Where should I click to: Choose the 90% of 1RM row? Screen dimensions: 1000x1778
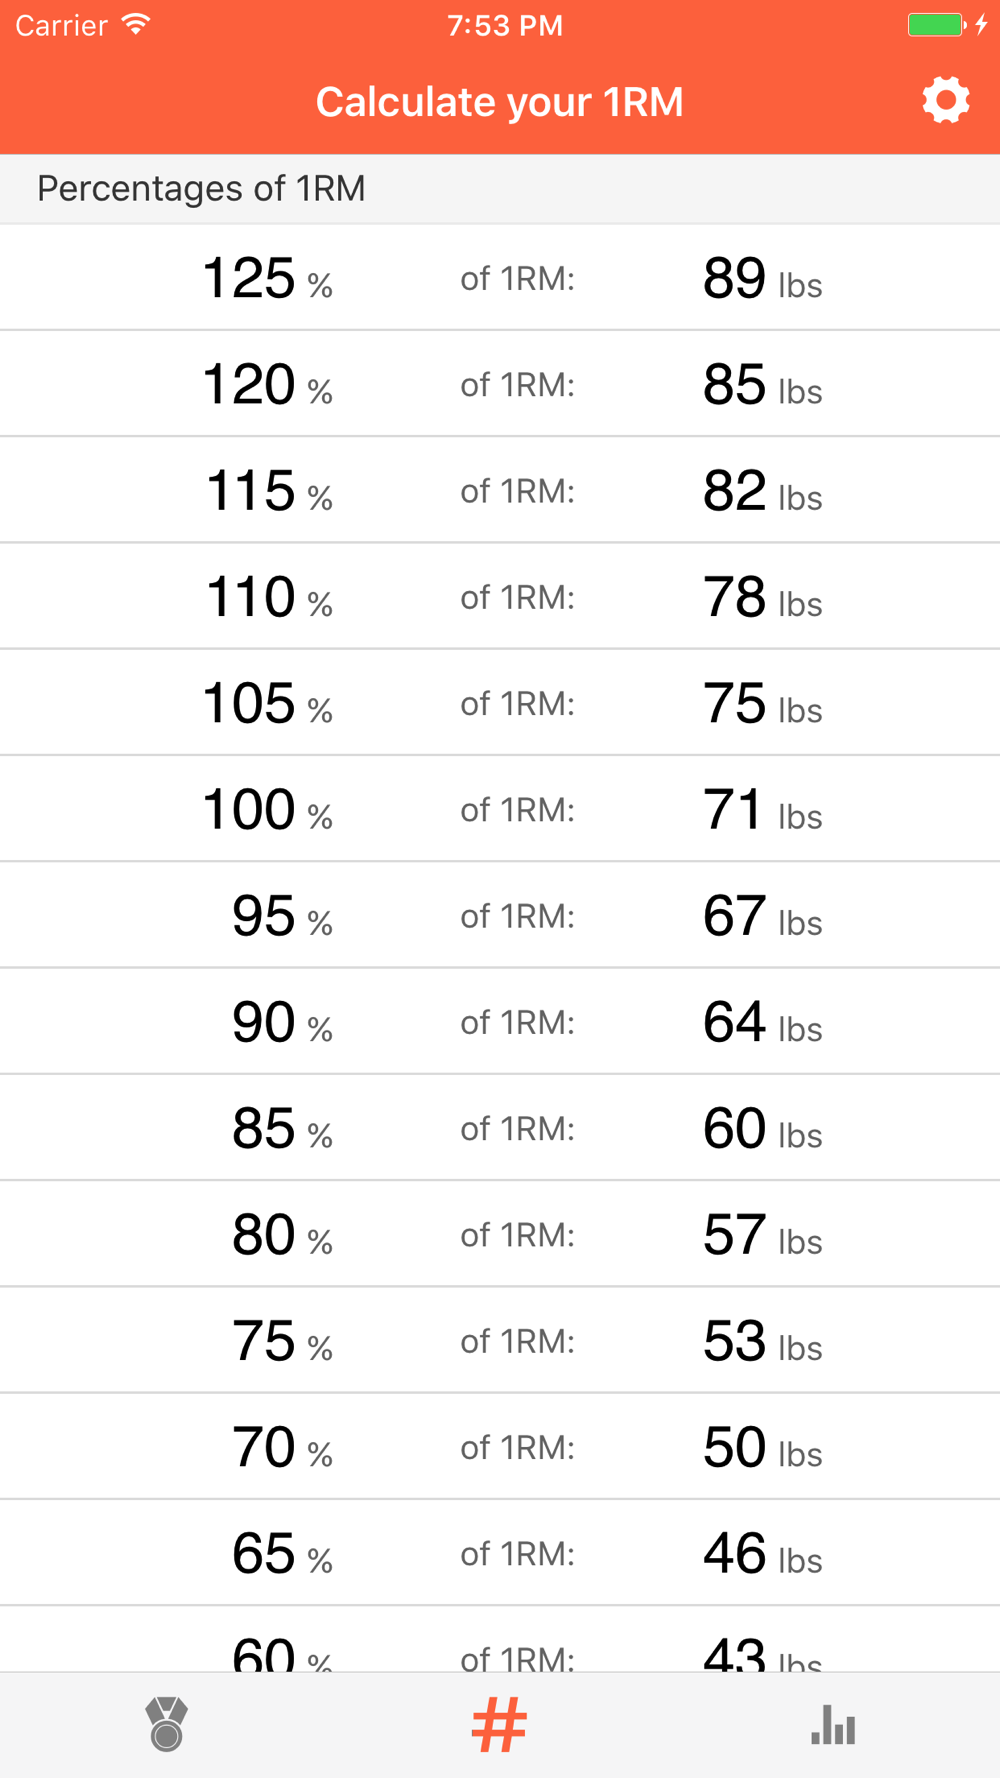500,1022
